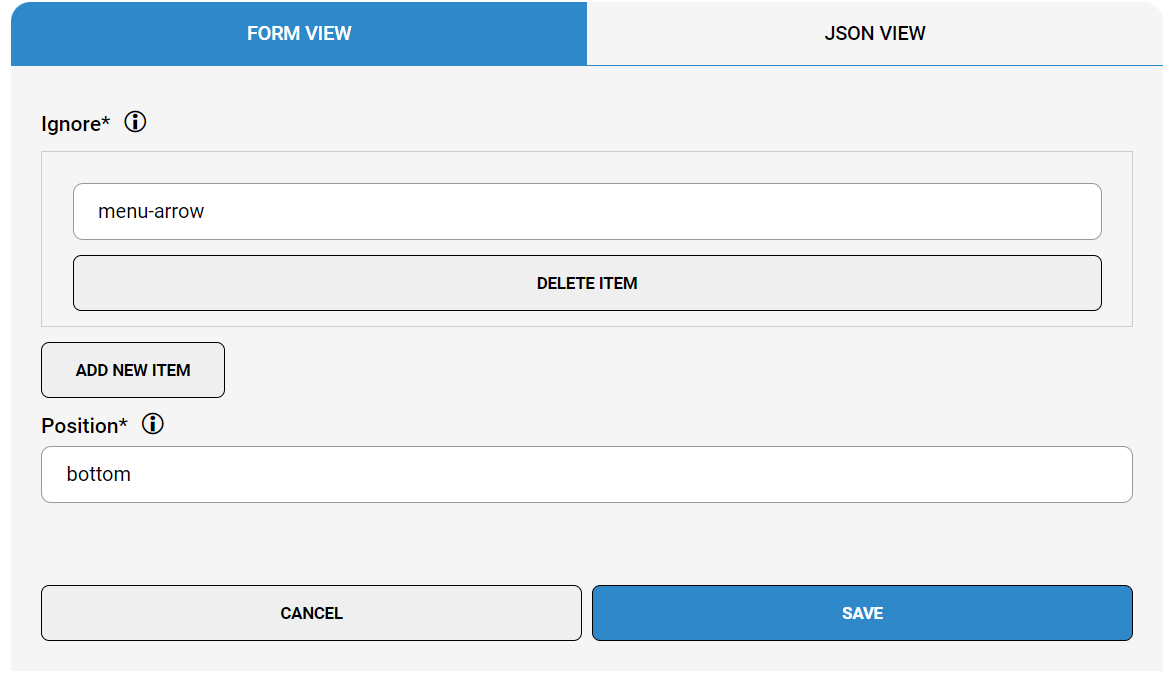The width and height of the screenshot is (1176, 687).
Task: Click the CANCEL button
Action: click(x=311, y=613)
